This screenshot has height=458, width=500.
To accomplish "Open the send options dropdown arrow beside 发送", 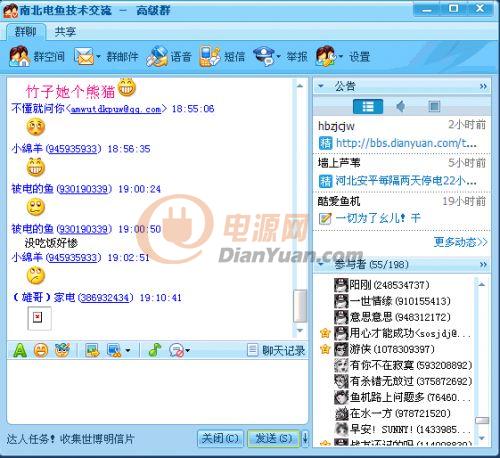I will coord(305,438).
